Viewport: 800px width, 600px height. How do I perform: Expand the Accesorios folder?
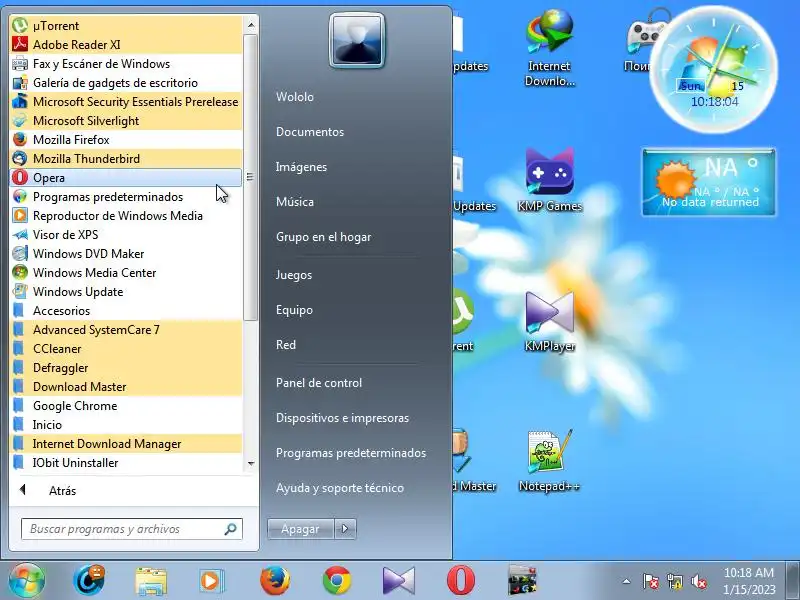point(126,310)
